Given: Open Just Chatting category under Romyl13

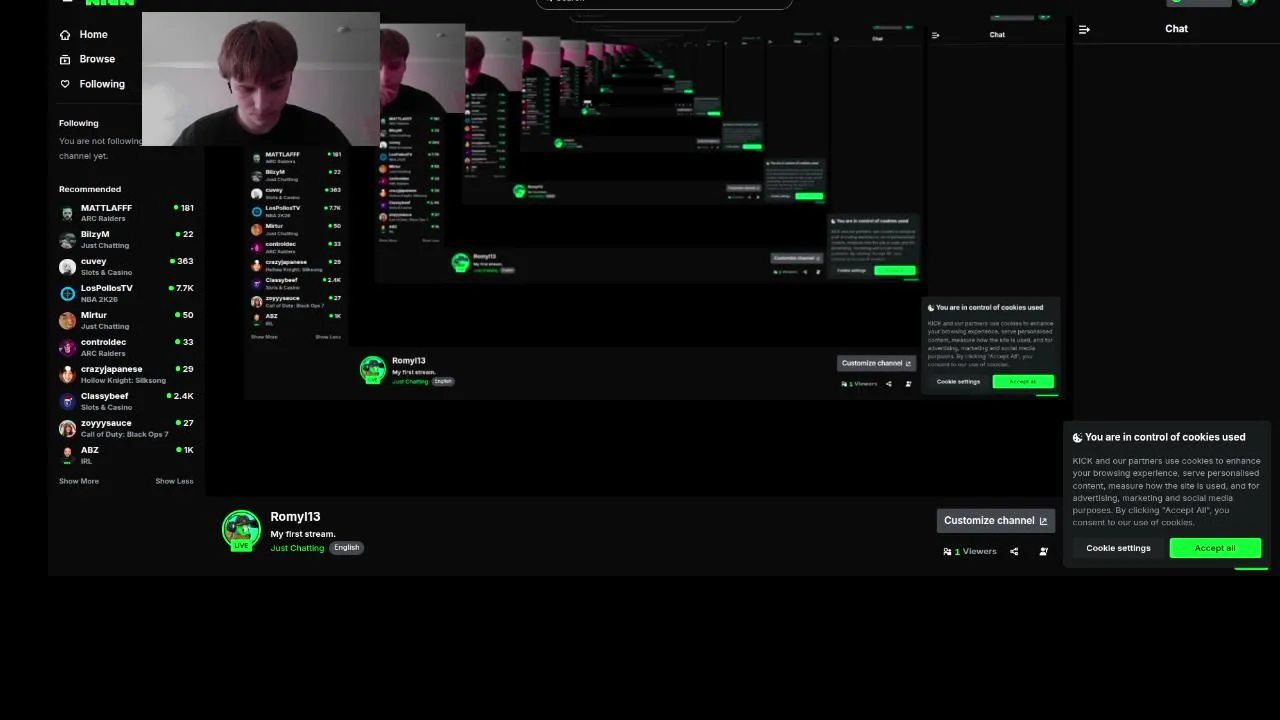Looking at the screenshot, I should 297,548.
